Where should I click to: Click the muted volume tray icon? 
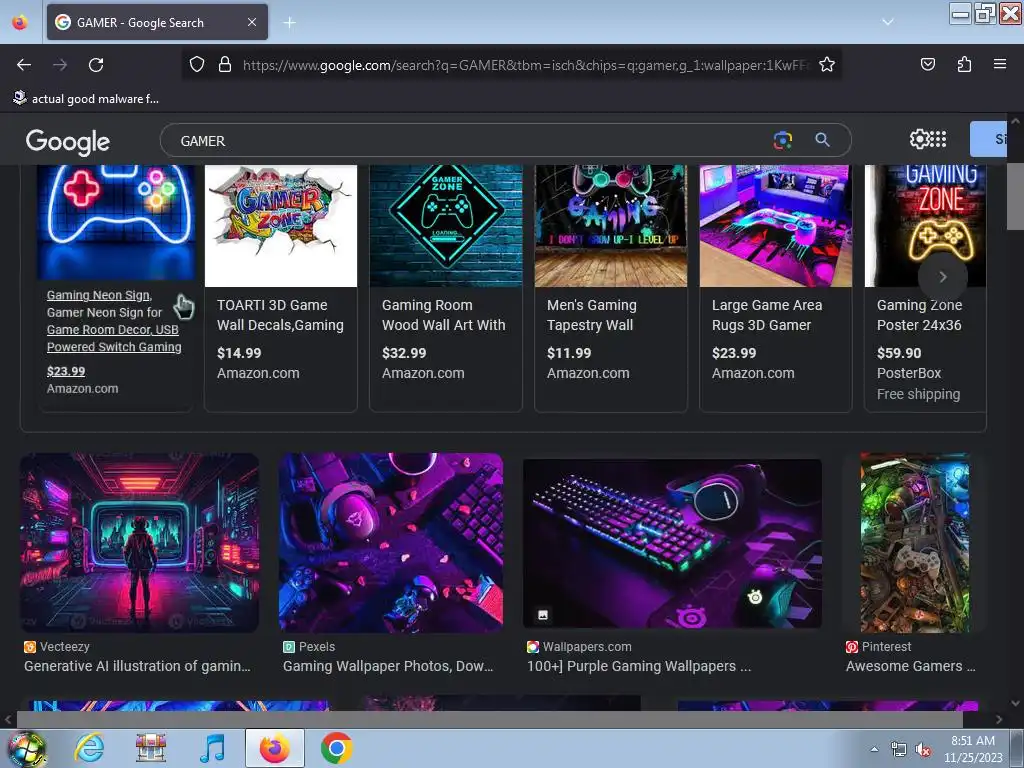(922, 750)
